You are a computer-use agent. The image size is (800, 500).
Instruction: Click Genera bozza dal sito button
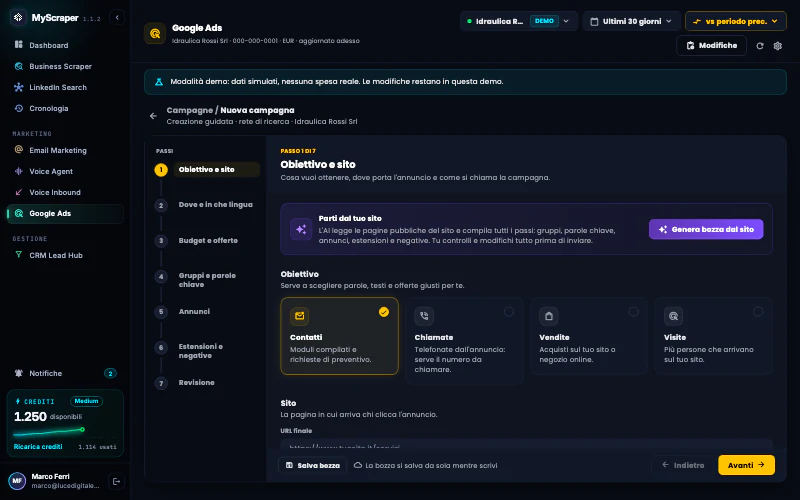pyautogui.click(x=706, y=229)
